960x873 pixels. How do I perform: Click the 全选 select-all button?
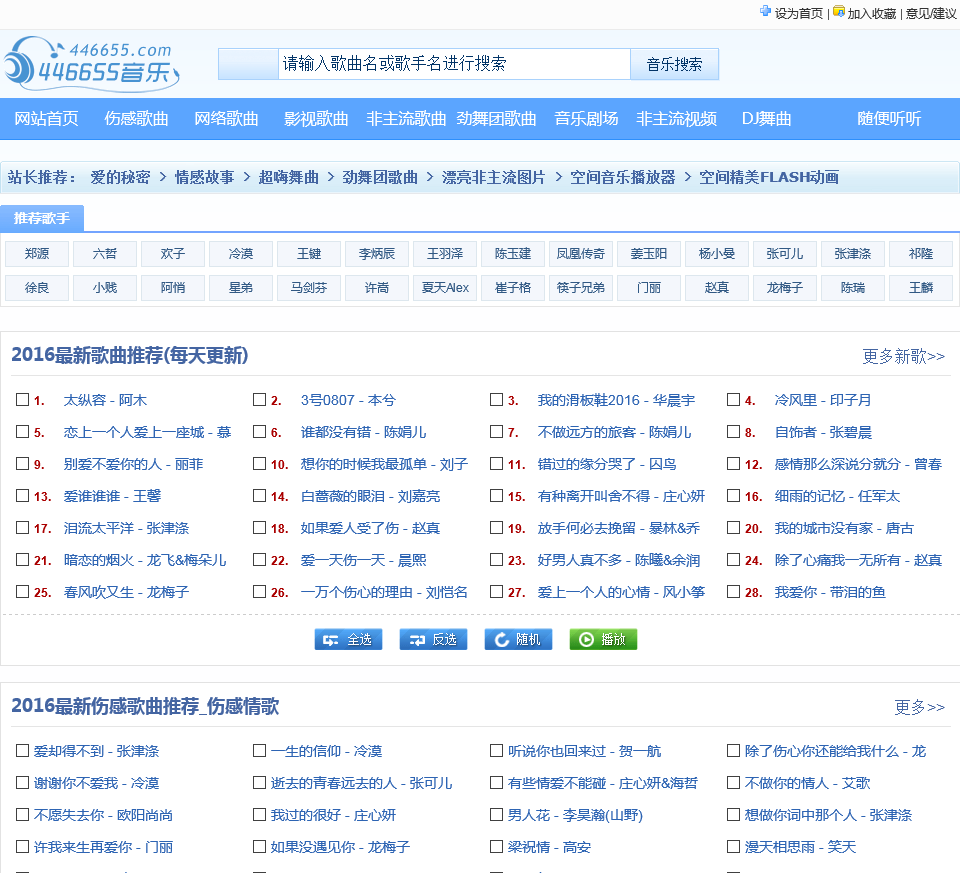pos(348,640)
